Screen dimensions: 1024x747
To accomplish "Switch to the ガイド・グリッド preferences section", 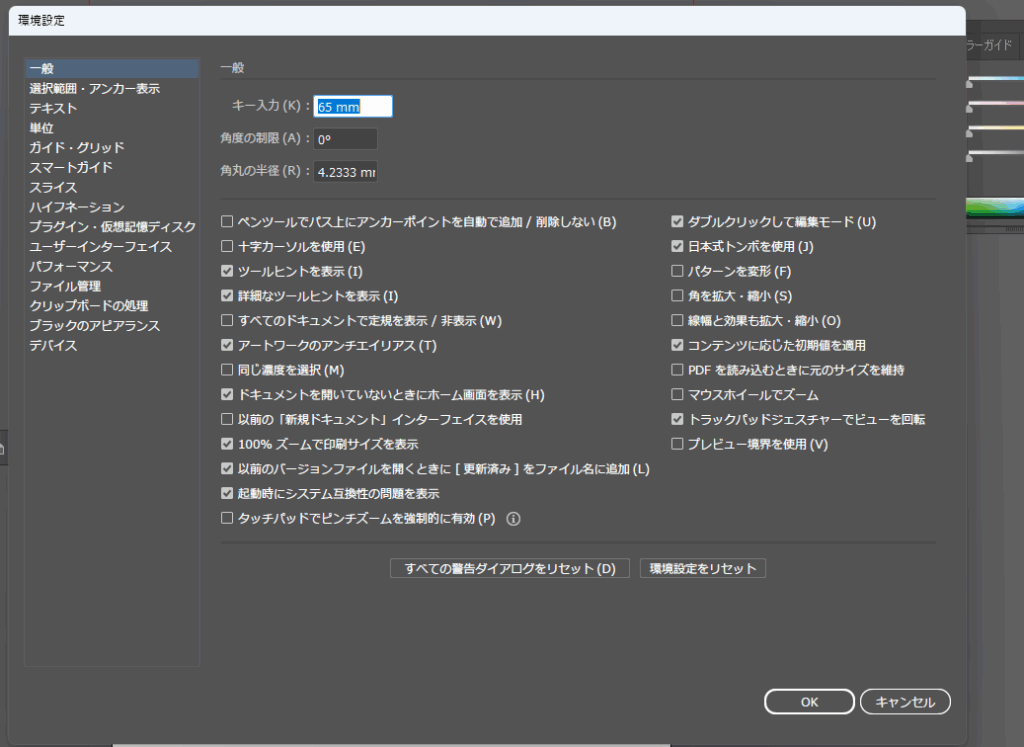I will pyautogui.click(x=77, y=148).
